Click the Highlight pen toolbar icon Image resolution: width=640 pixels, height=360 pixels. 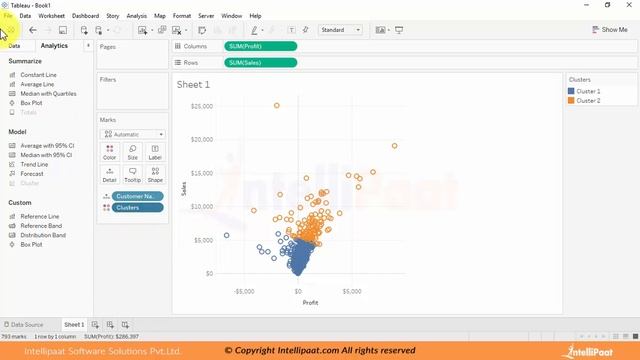pyautogui.click(x=254, y=30)
